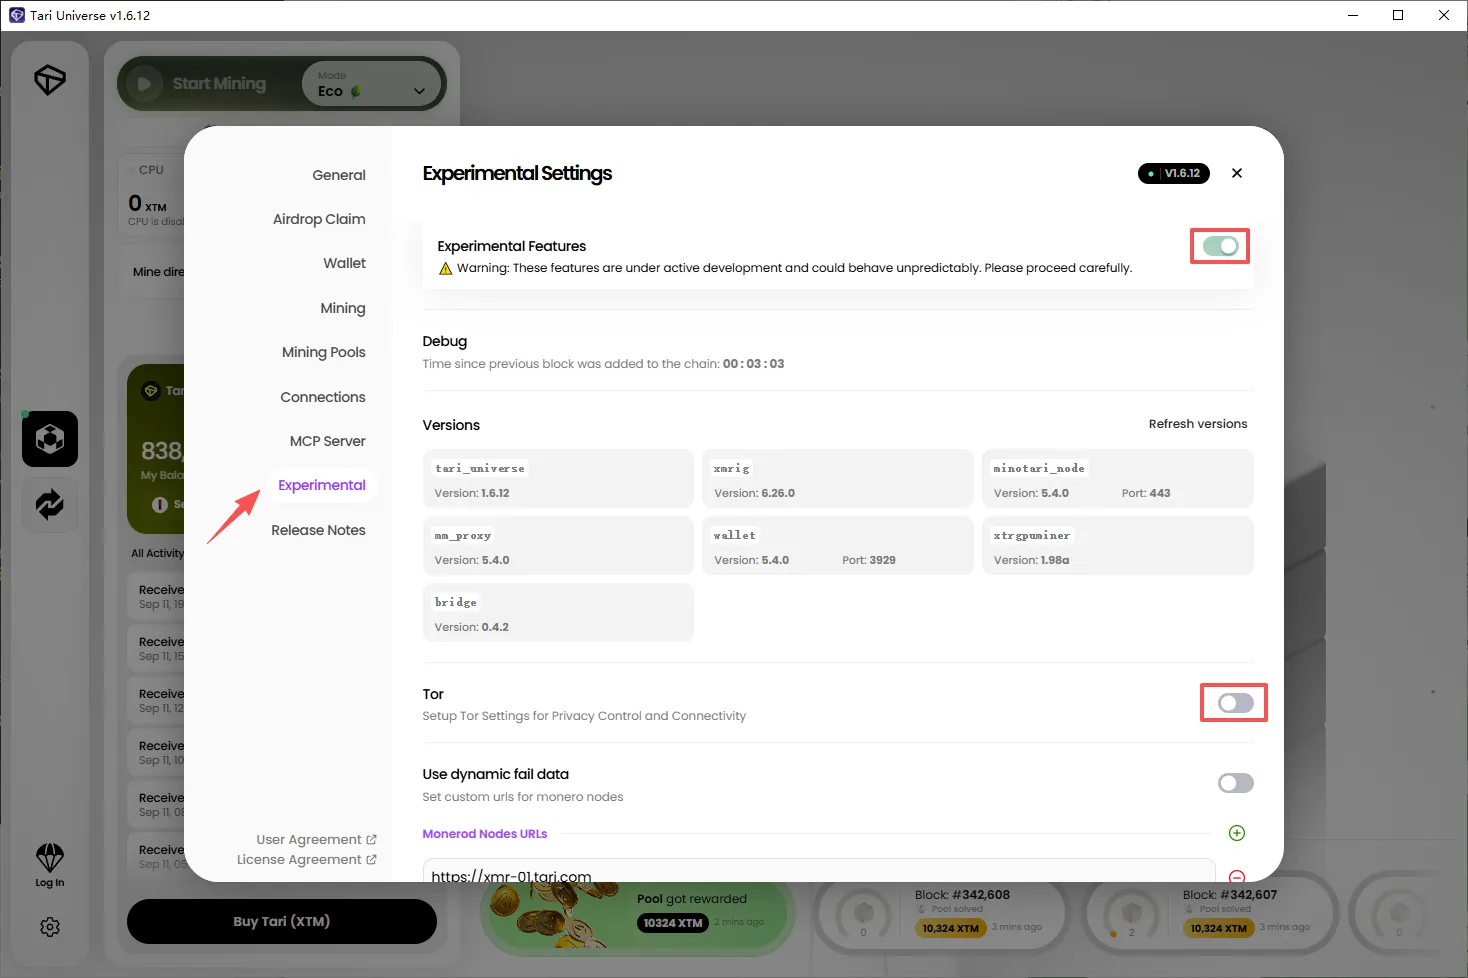Click the tari_universe version card
1468x978 pixels.
tap(558, 478)
